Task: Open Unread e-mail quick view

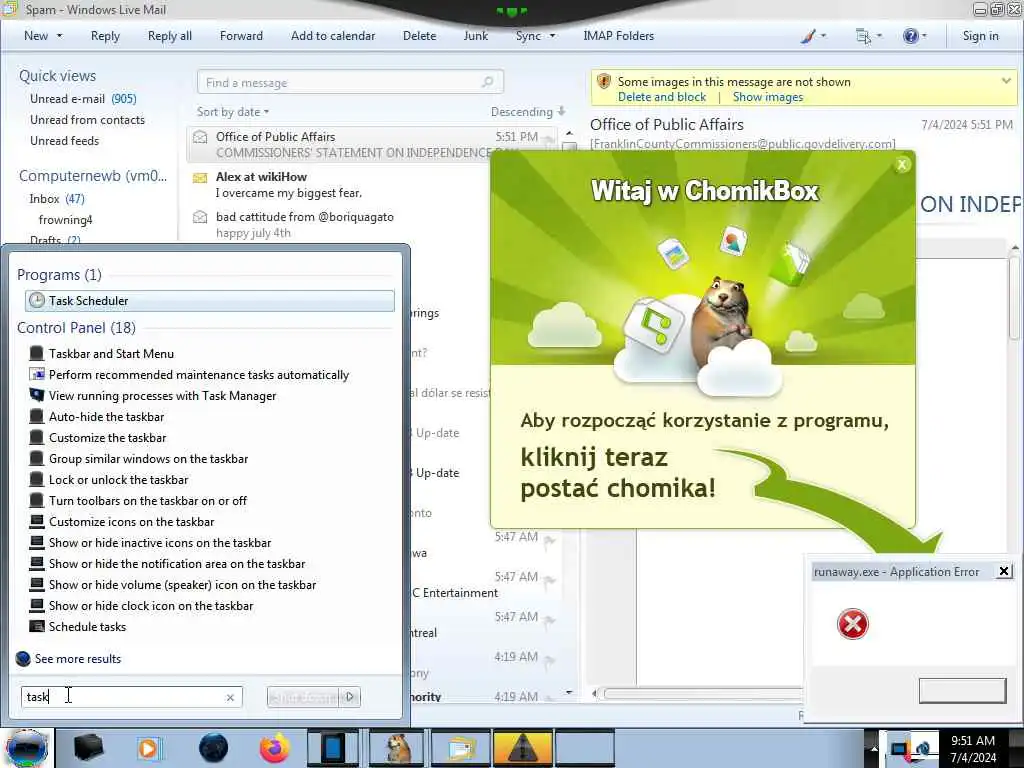Action: click(x=83, y=99)
